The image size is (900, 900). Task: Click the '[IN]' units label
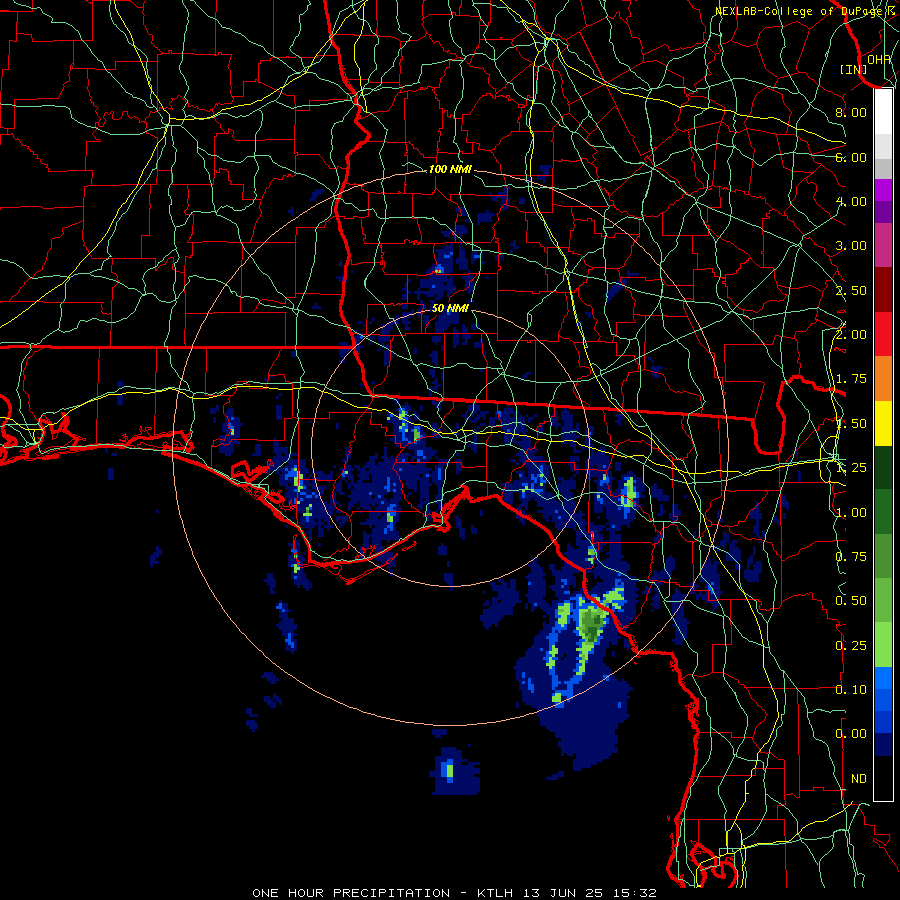[x=854, y=69]
